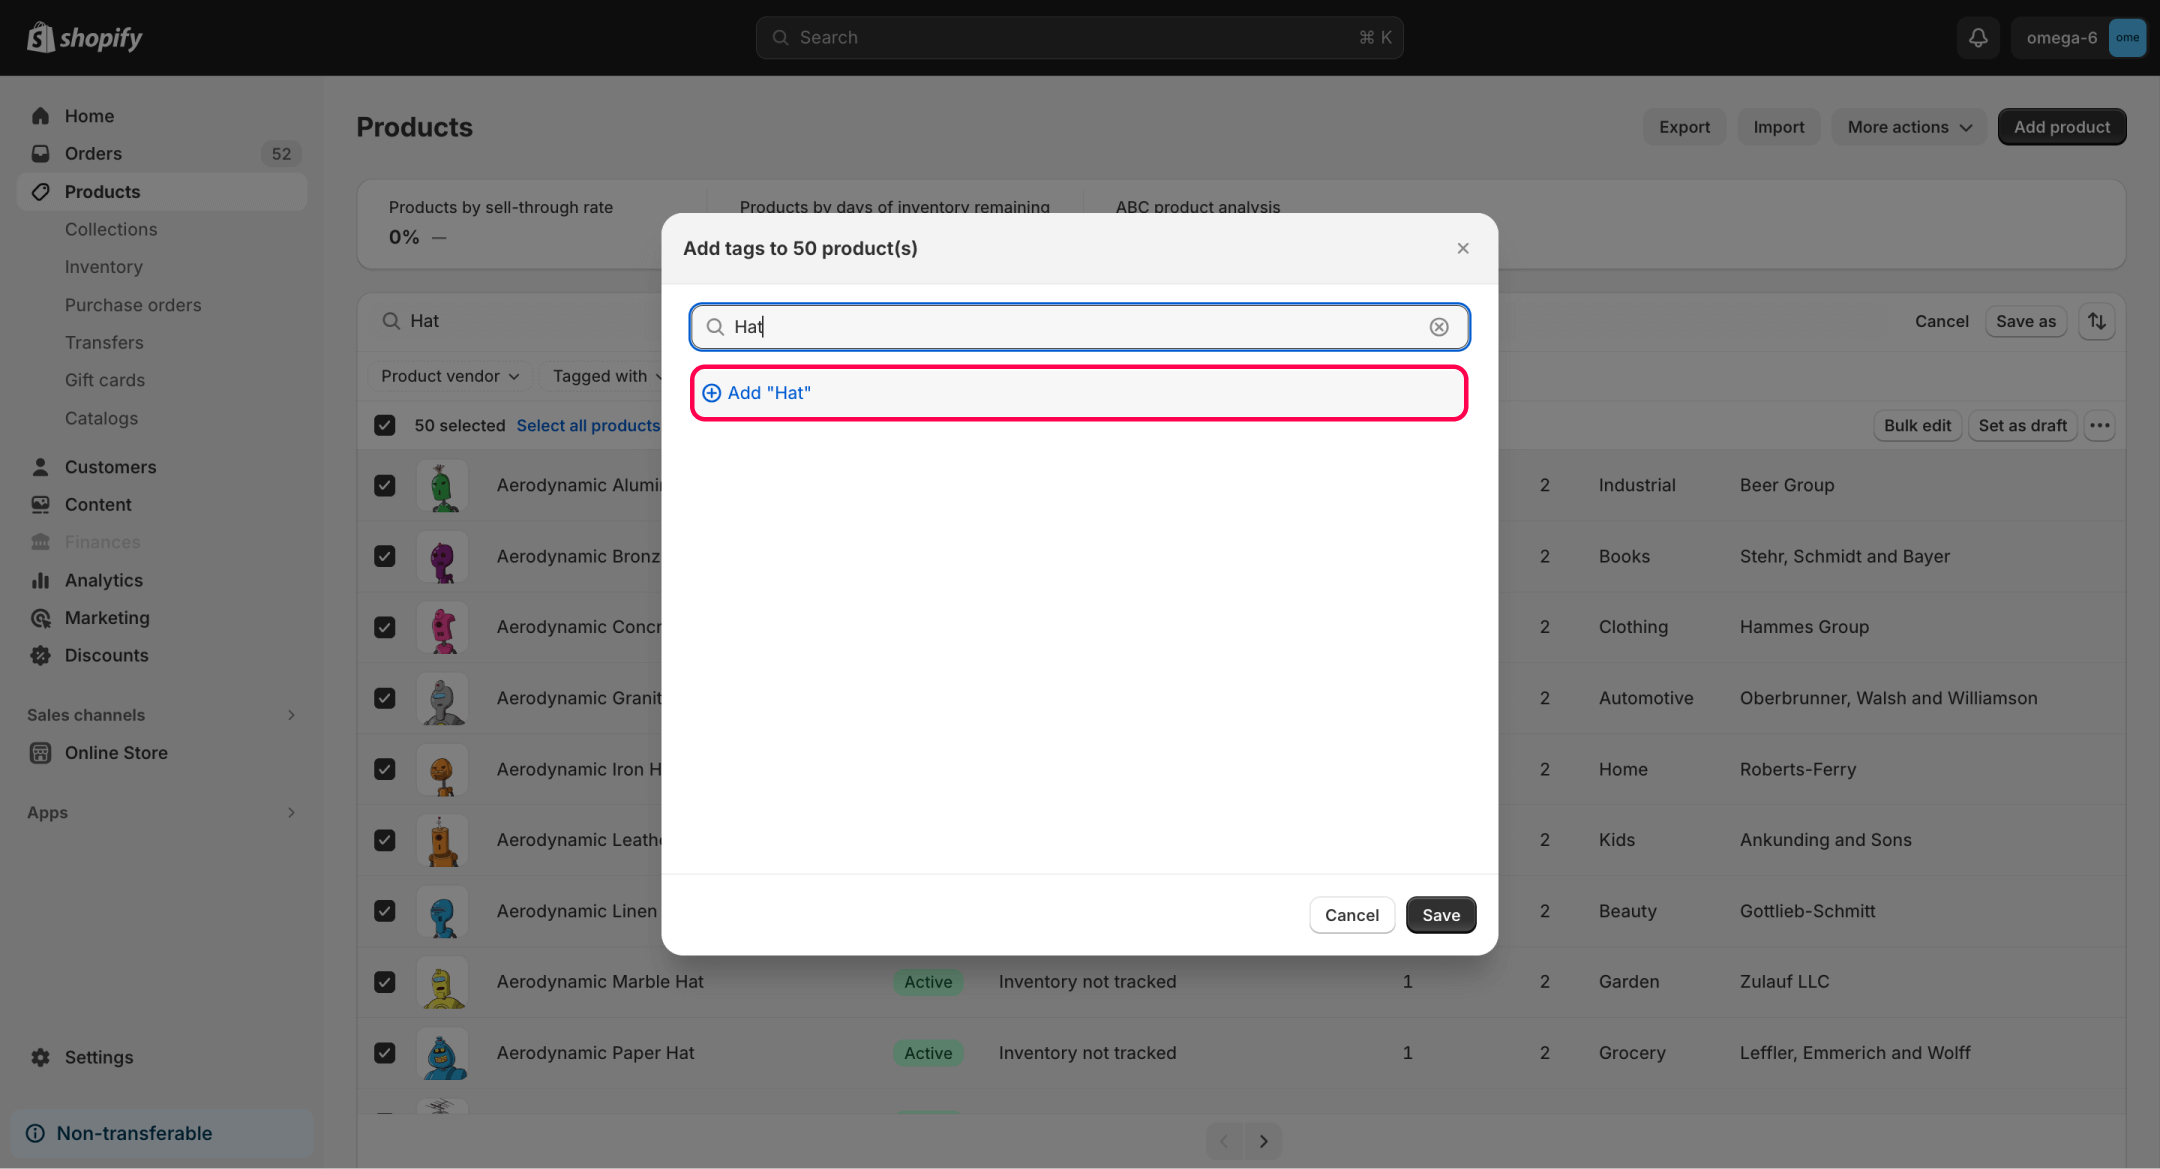Click the Analytics bar chart icon
Viewport: 2160px width, 1169px height.
(x=41, y=580)
